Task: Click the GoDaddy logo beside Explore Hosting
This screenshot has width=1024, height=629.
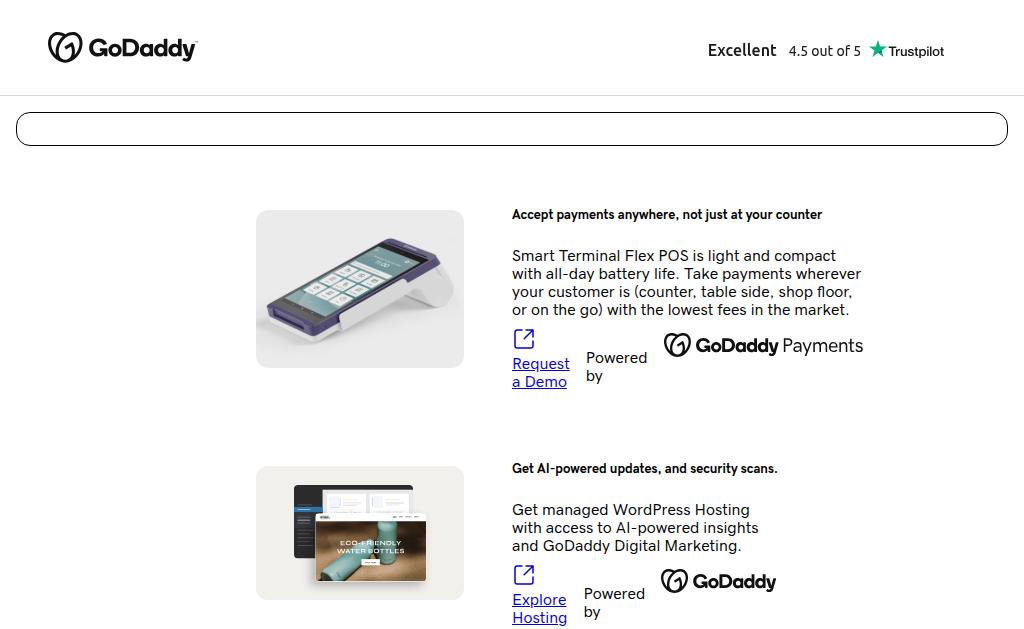Action: pos(675,581)
